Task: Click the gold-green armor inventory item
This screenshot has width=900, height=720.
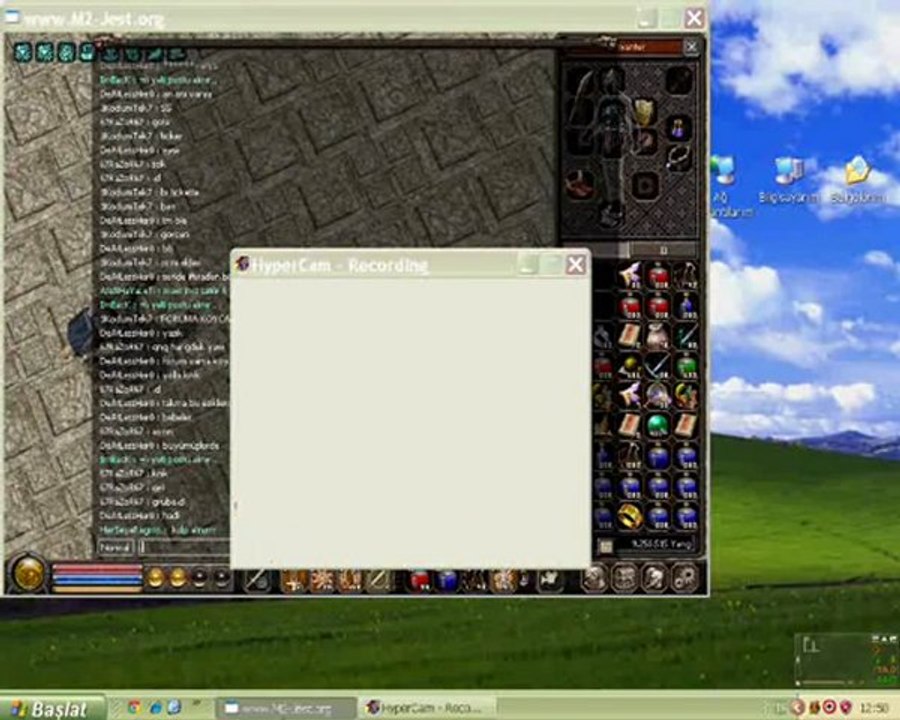Action: pyautogui.click(x=686, y=396)
